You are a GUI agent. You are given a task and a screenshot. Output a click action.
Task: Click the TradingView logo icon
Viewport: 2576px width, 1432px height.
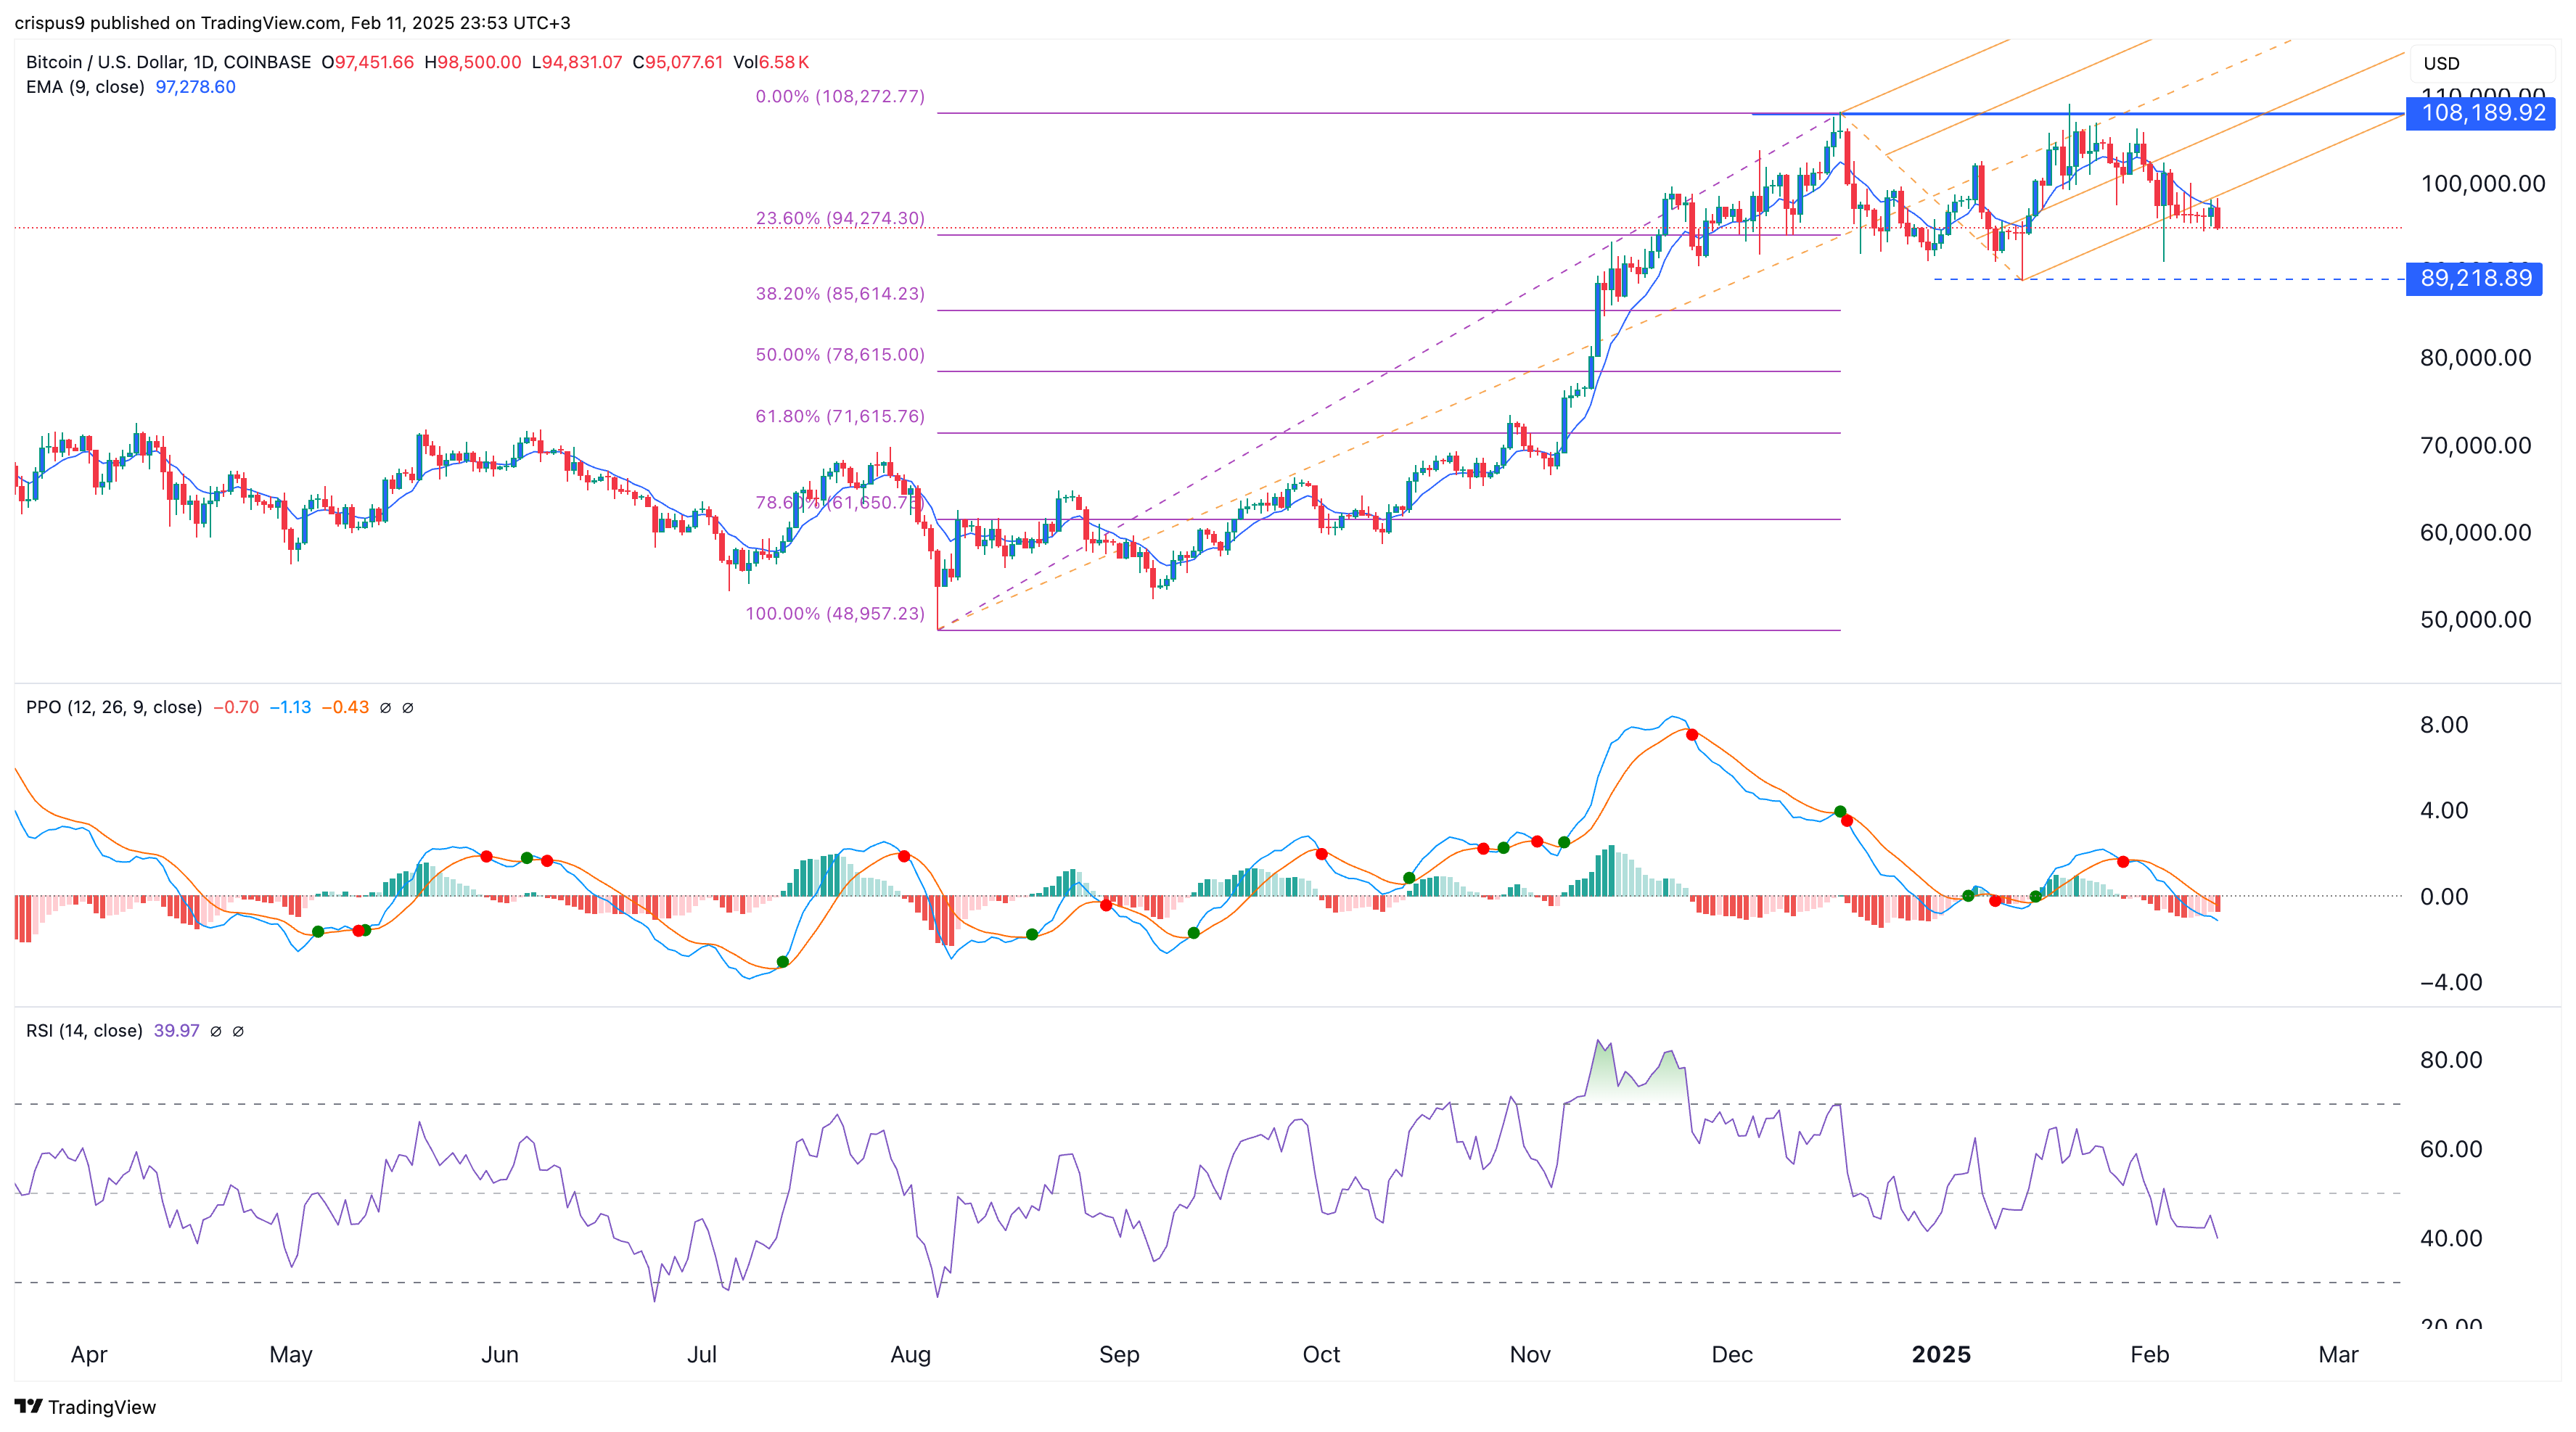[x=28, y=1406]
